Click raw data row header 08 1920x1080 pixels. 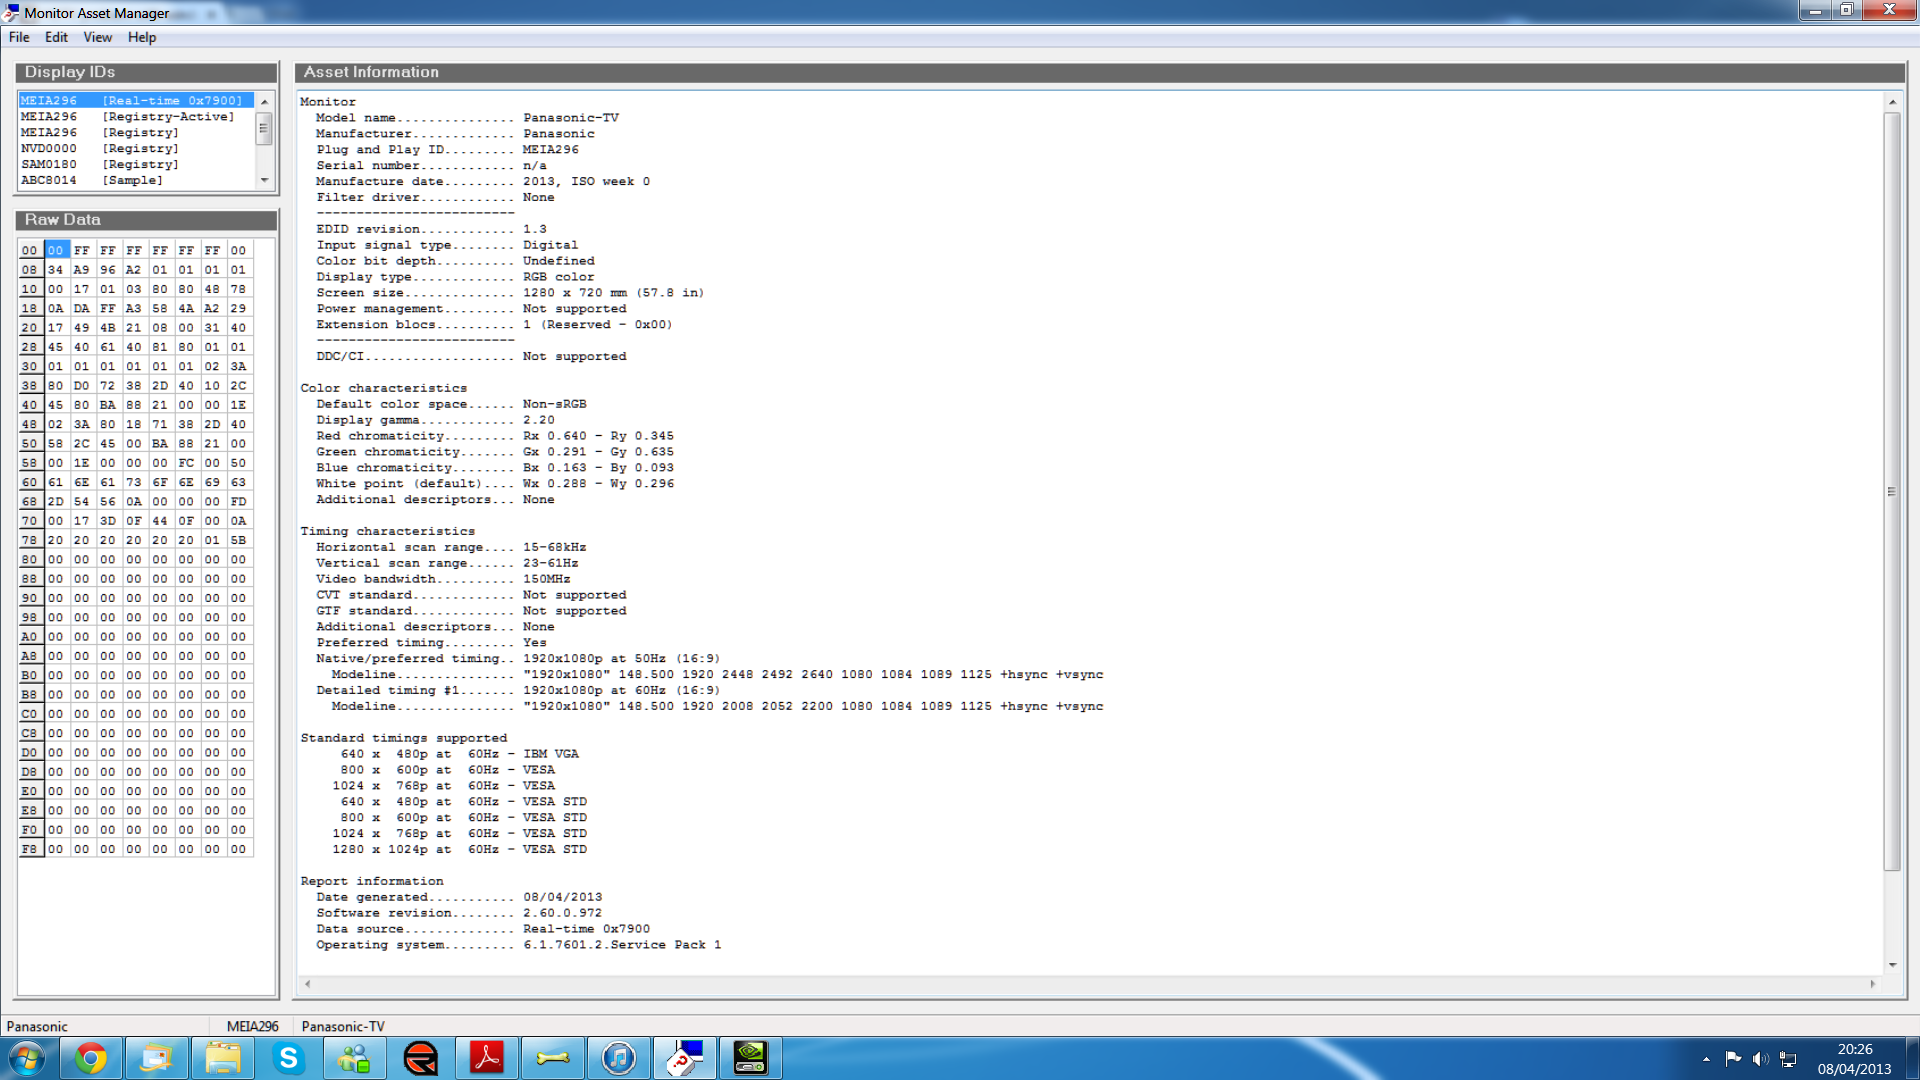coord(30,270)
